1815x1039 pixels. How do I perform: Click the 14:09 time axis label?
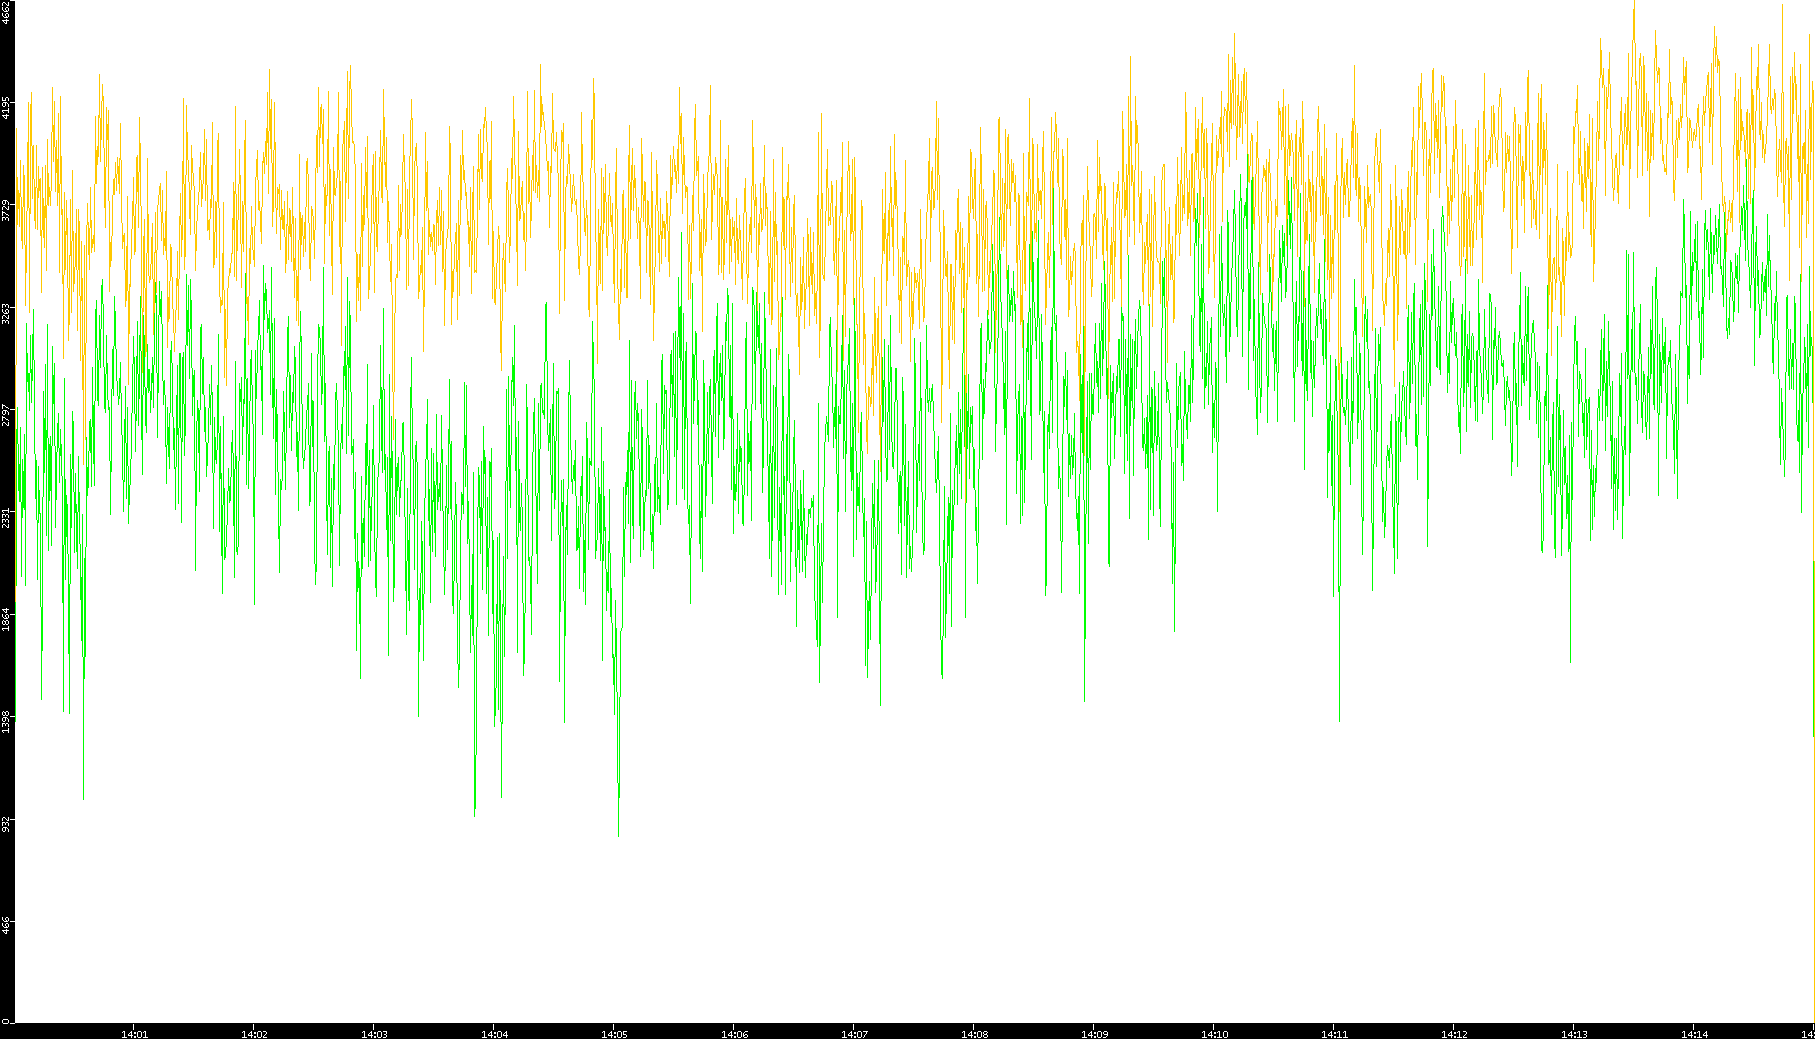(1094, 1034)
